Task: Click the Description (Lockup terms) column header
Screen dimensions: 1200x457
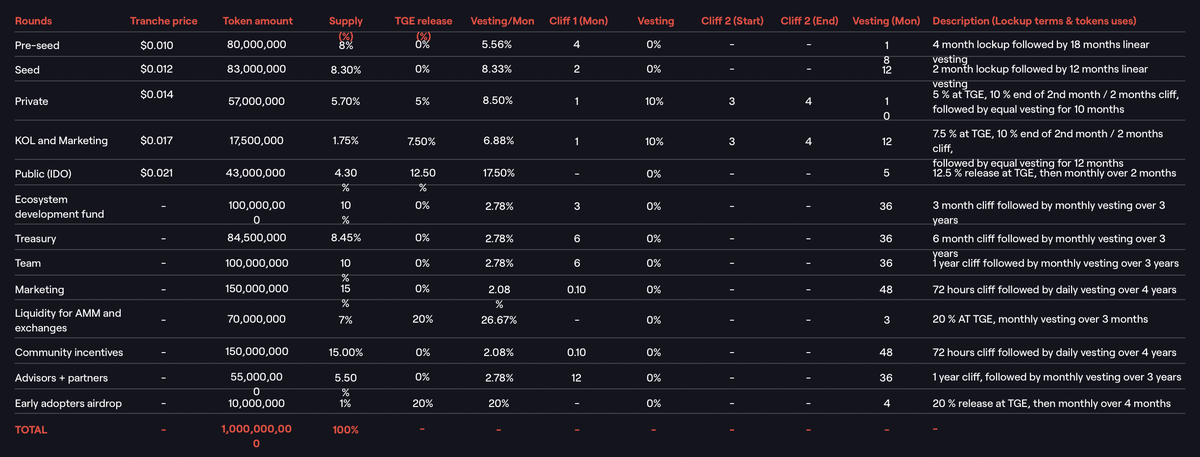Action: click(x=1040, y=21)
